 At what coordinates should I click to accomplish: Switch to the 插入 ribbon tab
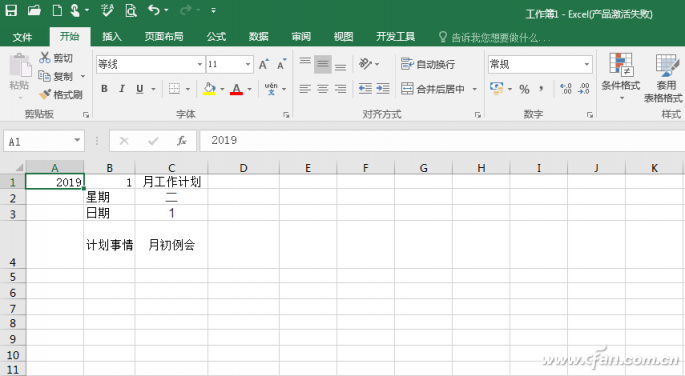[112, 37]
